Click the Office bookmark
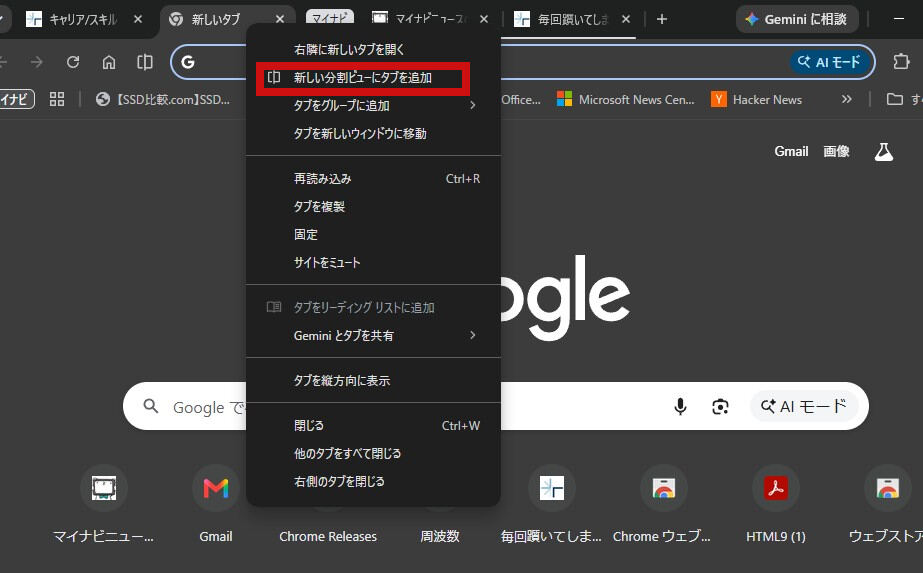923x573 pixels. pyautogui.click(x=521, y=100)
